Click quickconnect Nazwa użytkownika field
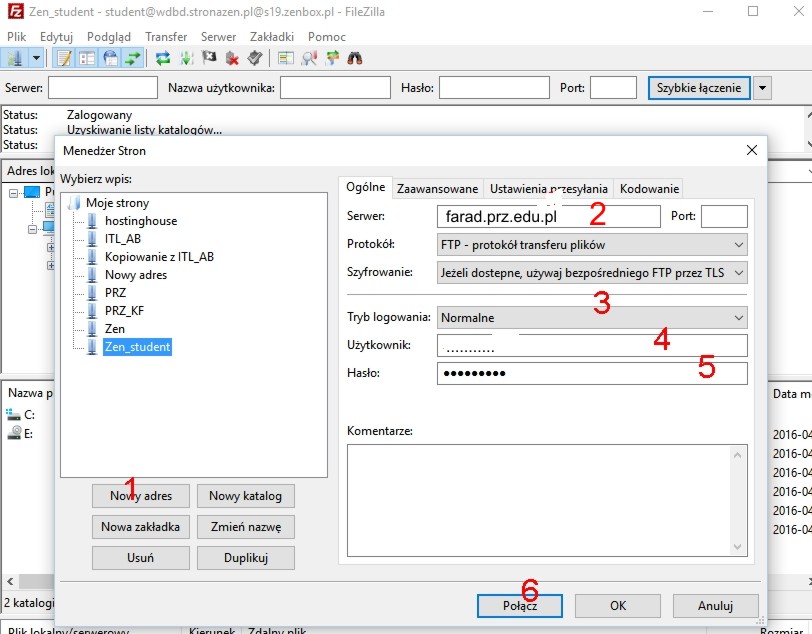The height and width of the screenshot is (634, 812). coord(335,88)
